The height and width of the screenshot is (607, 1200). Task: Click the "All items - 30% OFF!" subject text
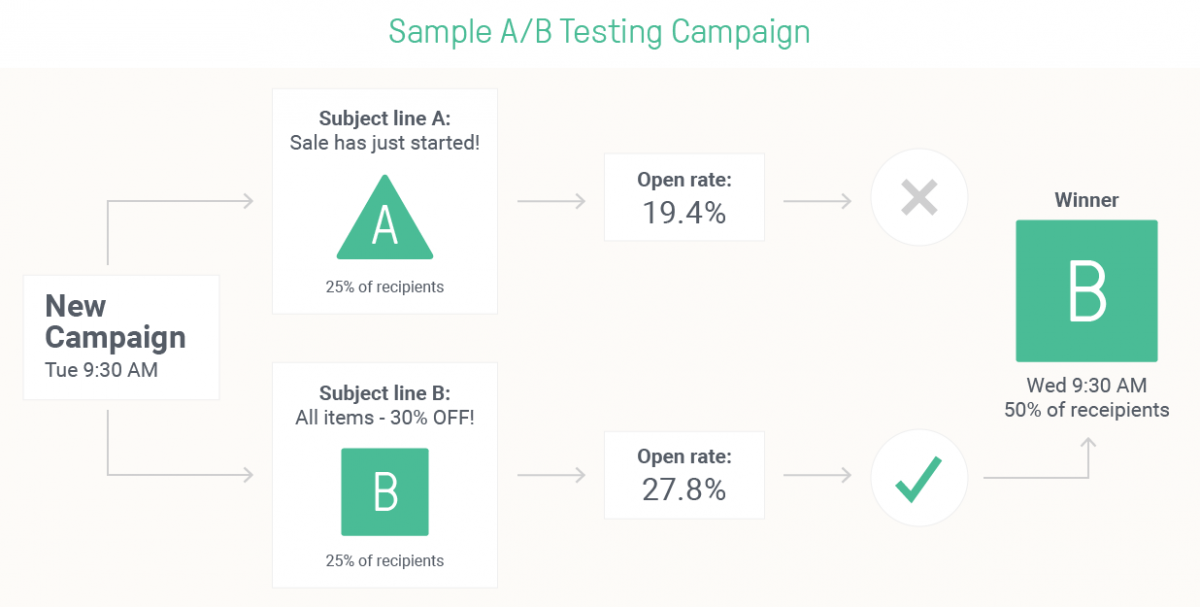pos(385,417)
